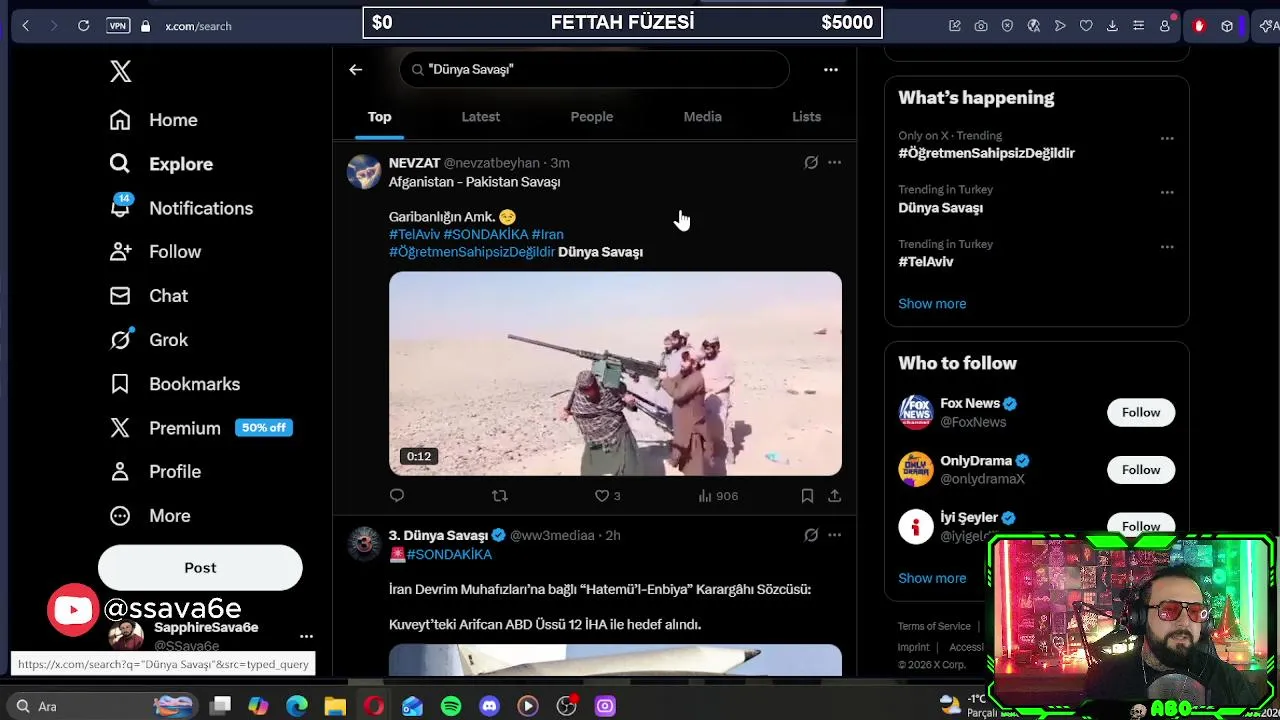1280x720 pixels.
Task: Open File Explorer from taskbar
Action: click(x=335, y=706)
